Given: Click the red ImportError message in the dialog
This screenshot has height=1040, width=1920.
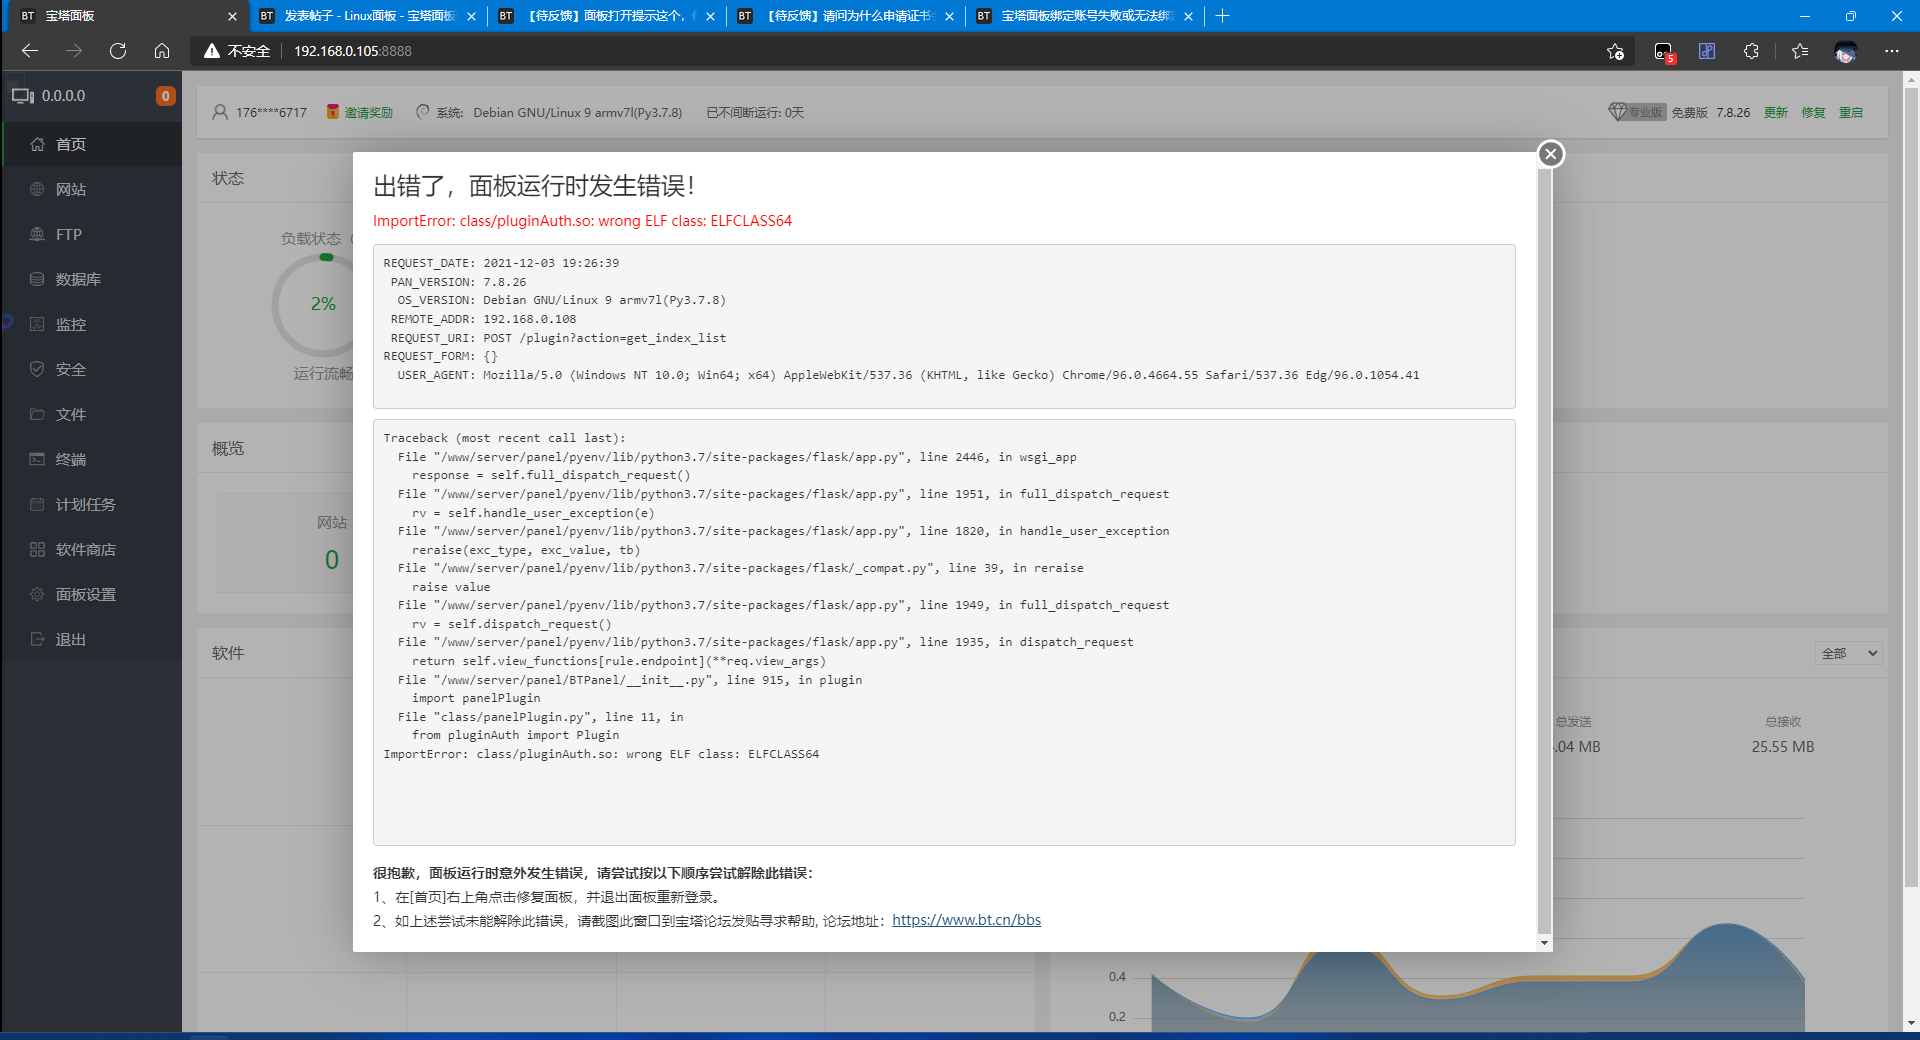Looking at the screenshot, I should coord(582,221).
